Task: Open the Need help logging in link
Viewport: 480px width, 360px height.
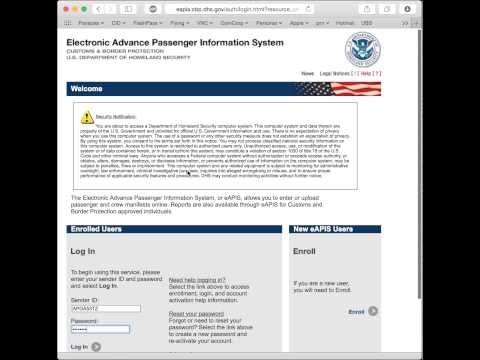Action: (x=197, y=280)
